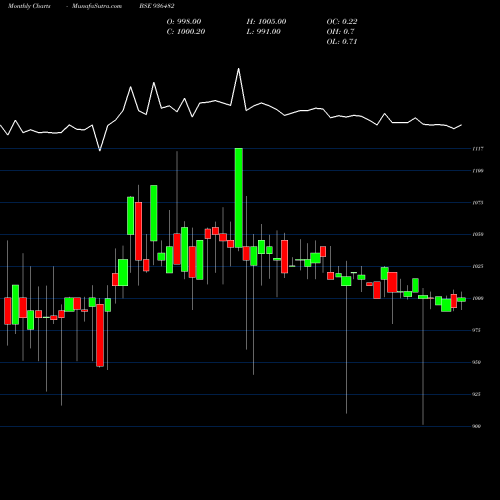Image resolution: width=500 pixels, height=500 pixels.
Task: Select the open value "O: 998.00"
Action: (x=184, y=22)
